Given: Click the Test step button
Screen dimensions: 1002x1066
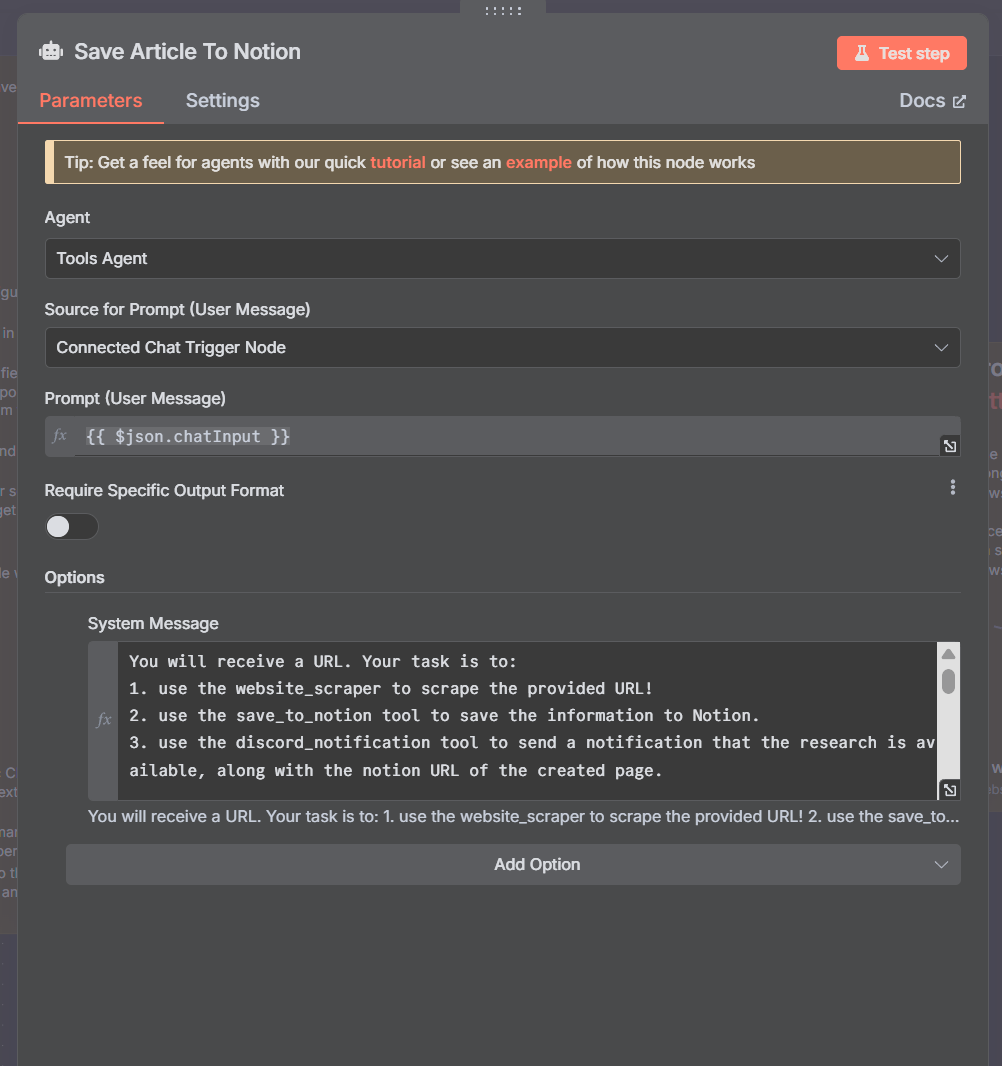Looking at the screenshot, I should (x=901, y=52).
